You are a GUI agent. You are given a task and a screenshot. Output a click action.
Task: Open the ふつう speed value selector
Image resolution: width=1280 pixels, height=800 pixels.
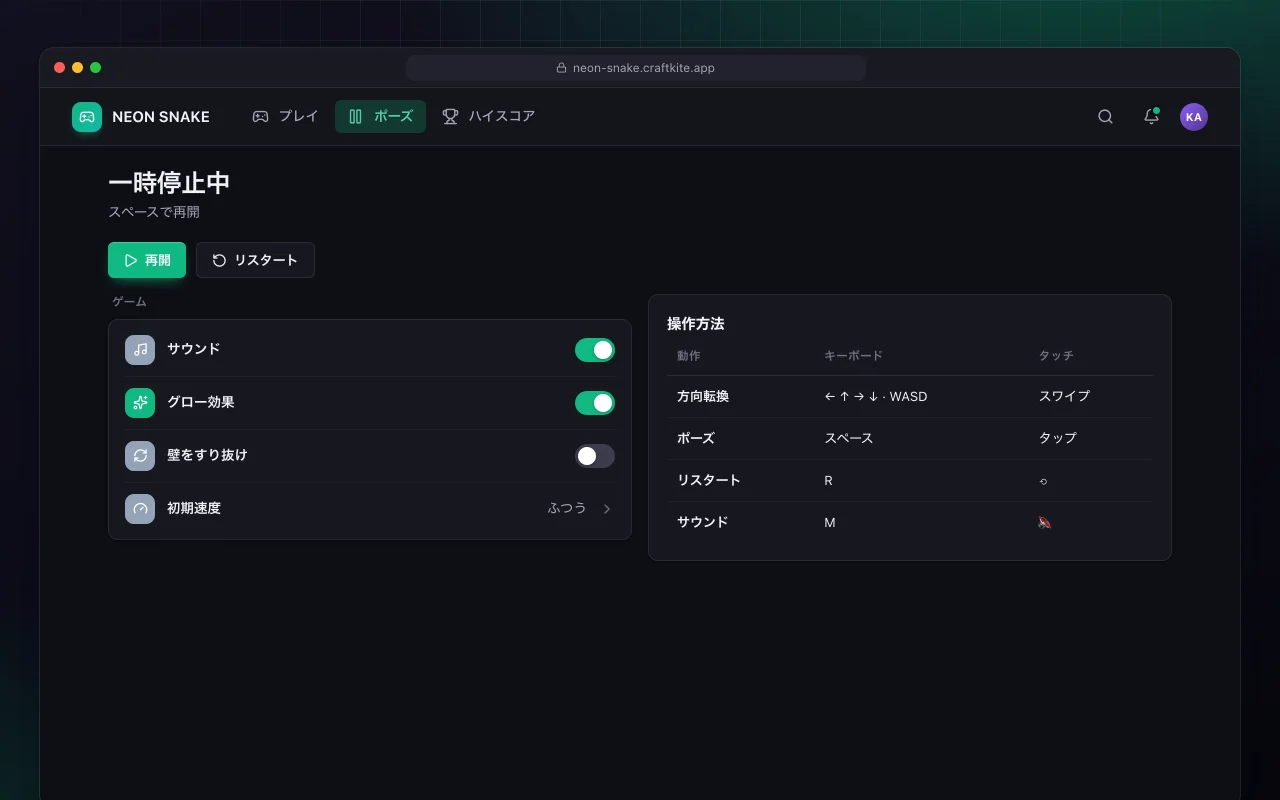tap(567, 509)
